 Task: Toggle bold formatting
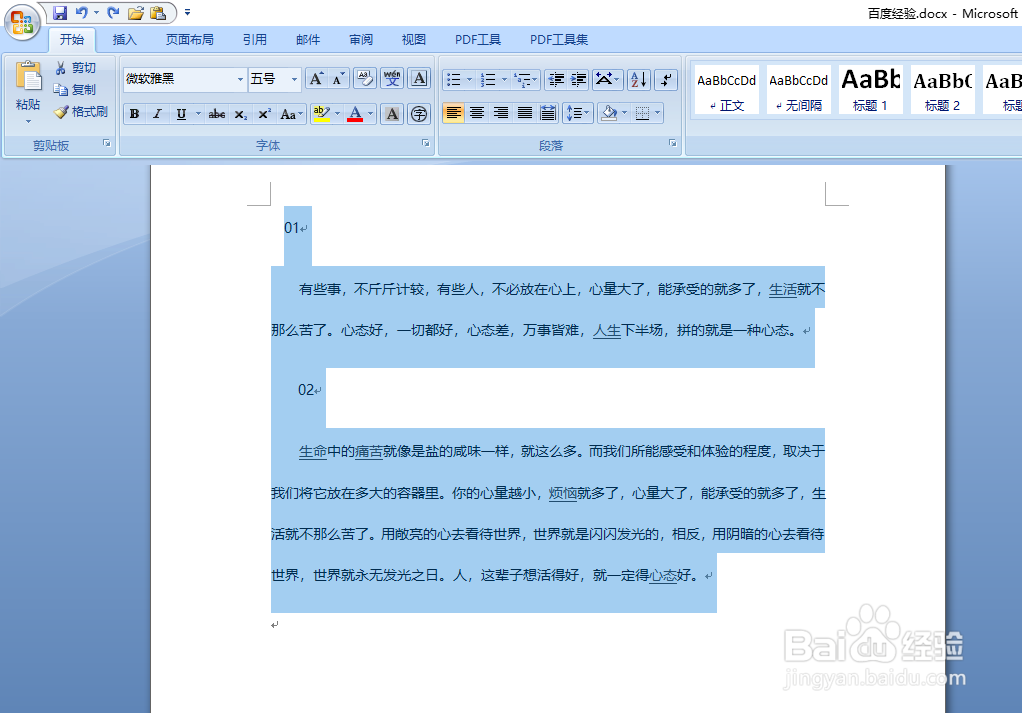pyautogui.click(x=133, y=113)
